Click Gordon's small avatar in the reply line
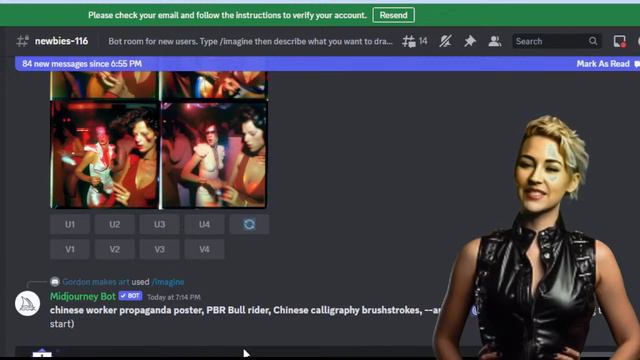 [x=55, y=282]
